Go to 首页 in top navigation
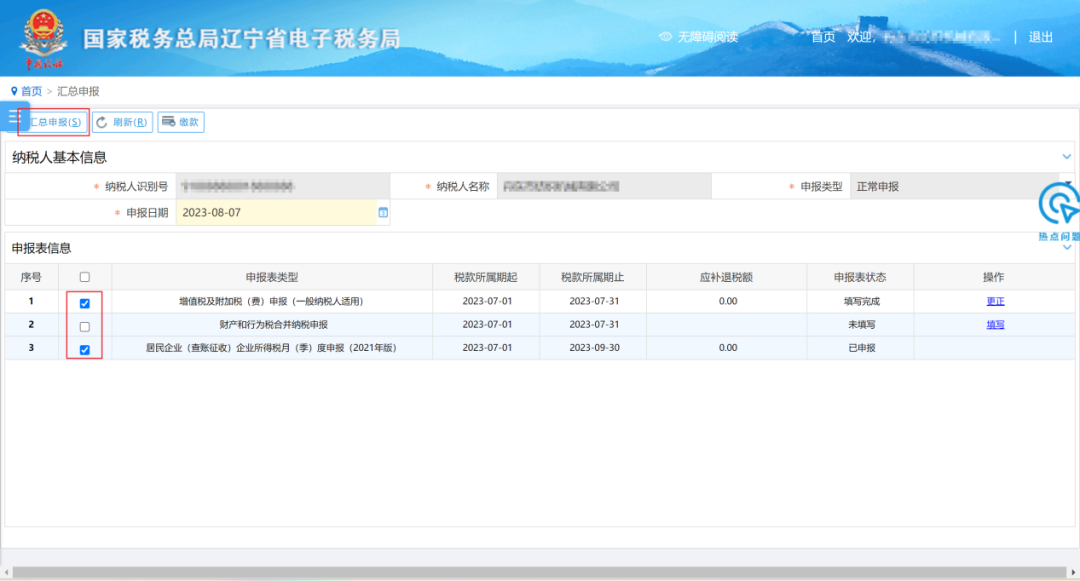Image resolution: width=1080 pixels, height=581 pixels. (x=822, y=37)
